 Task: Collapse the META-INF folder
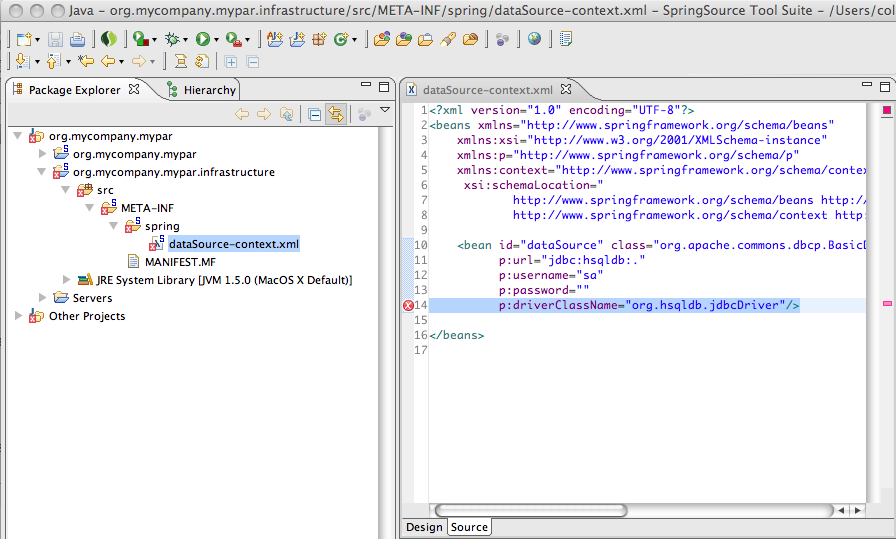[91, 208]
